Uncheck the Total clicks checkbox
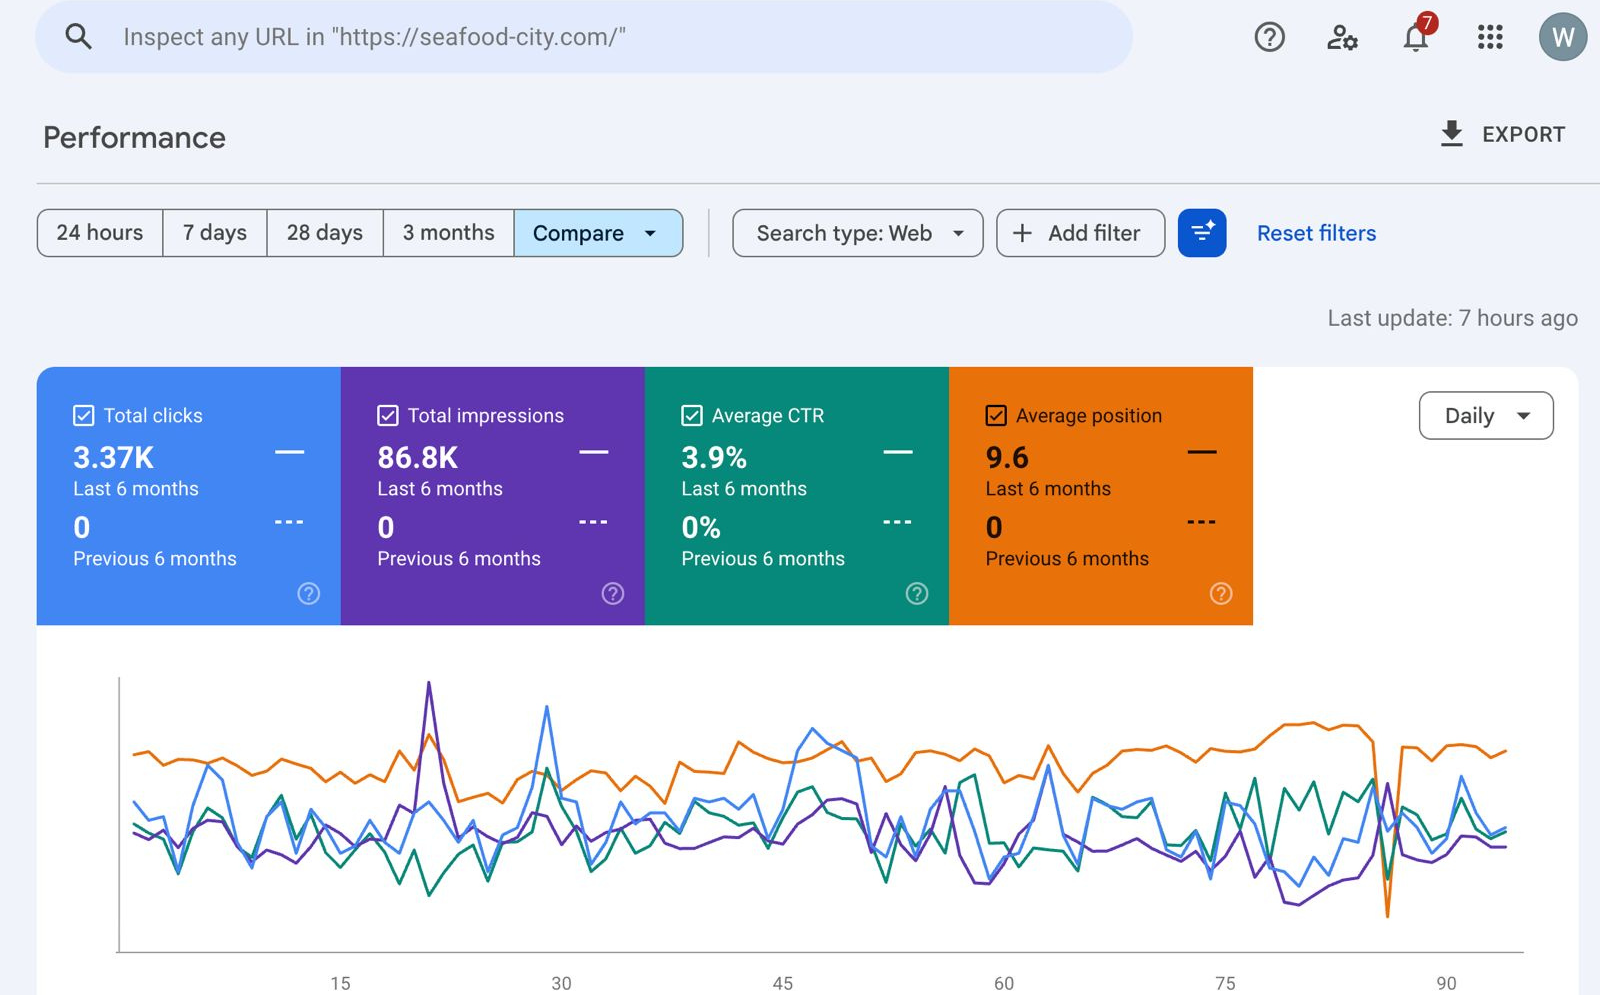 [x=84, y=416]
